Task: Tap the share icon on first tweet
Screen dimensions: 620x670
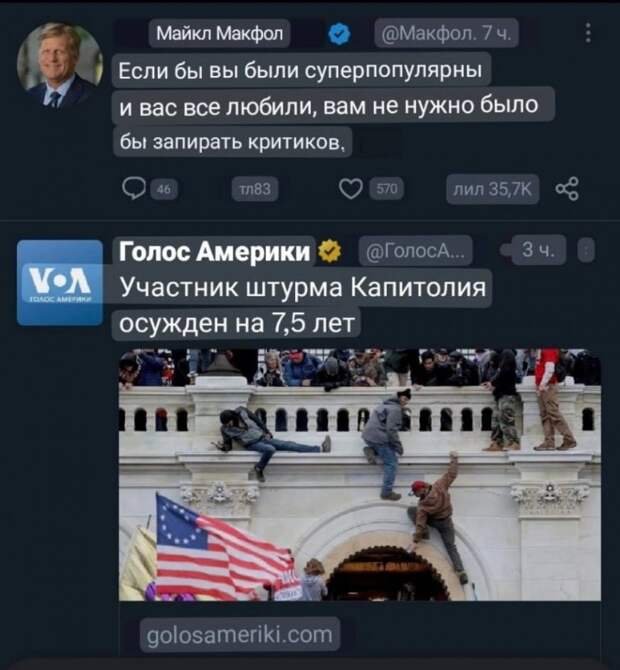Action: click(567, 188)
